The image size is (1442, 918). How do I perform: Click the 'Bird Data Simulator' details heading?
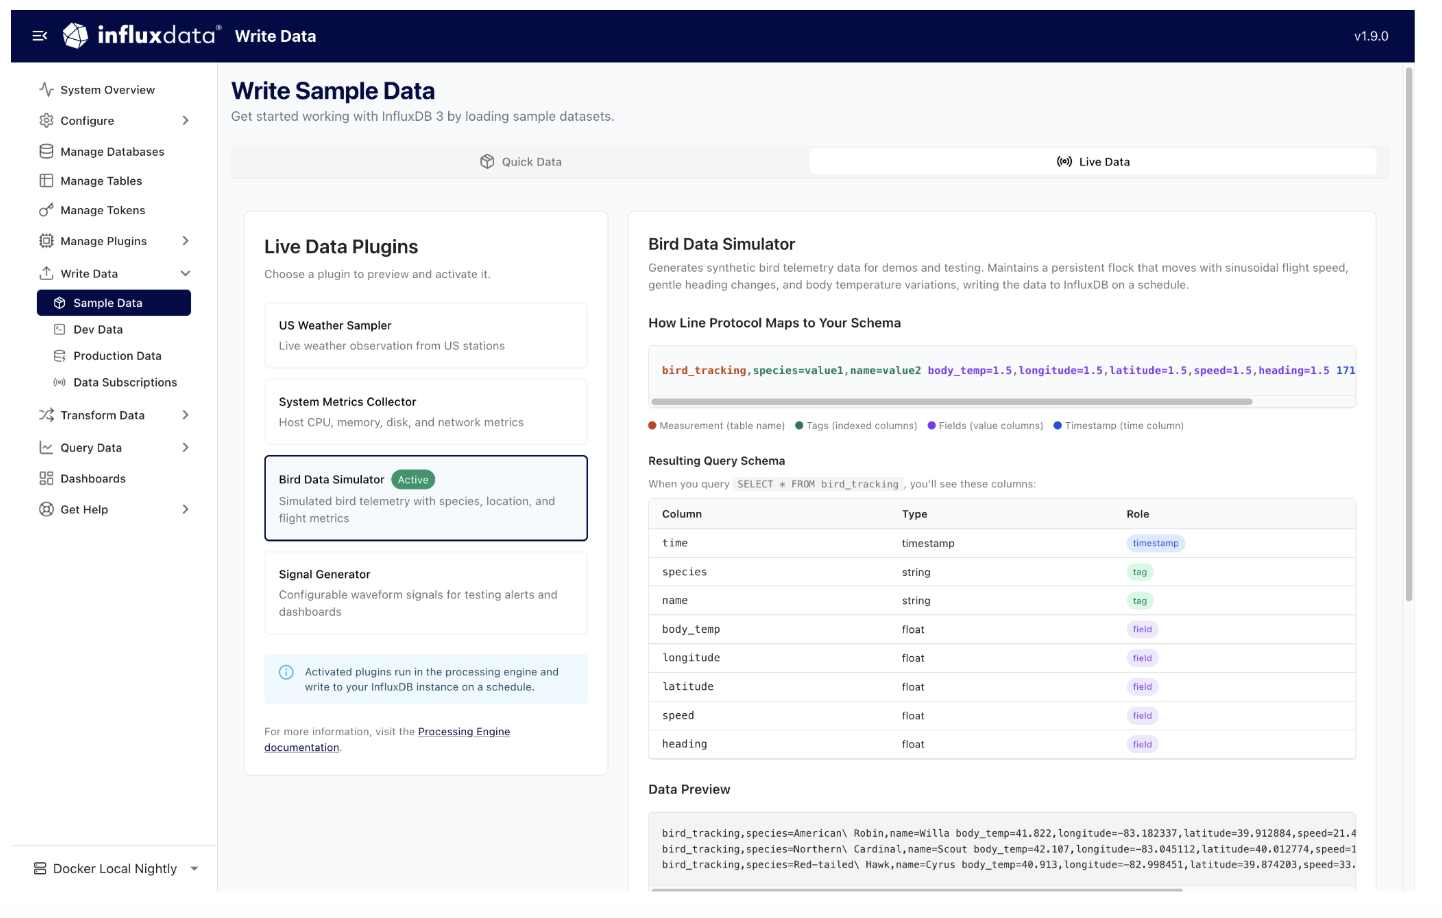(x=721, y=244)
